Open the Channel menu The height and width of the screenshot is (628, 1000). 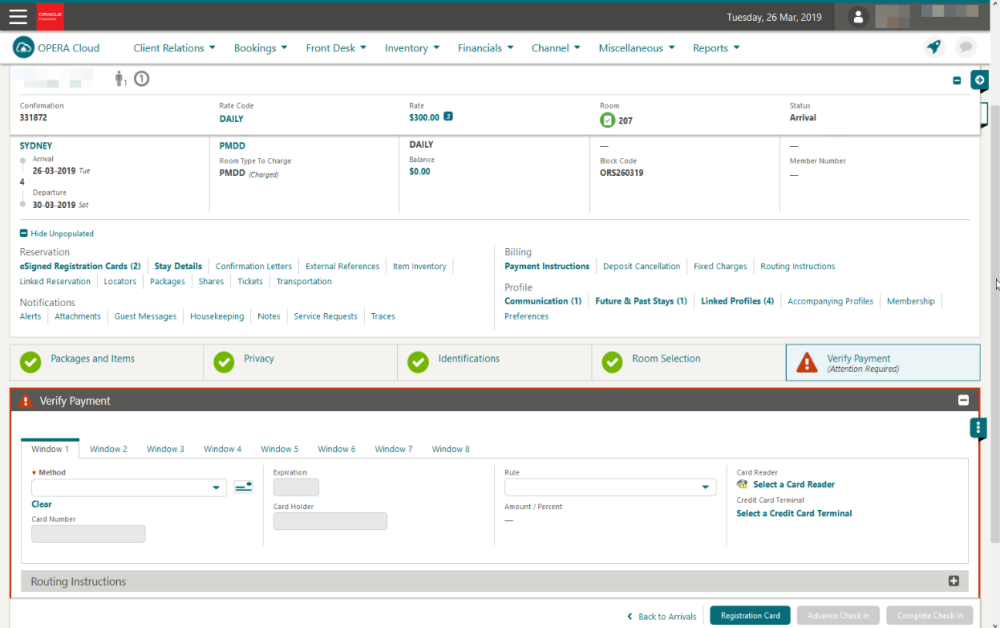coord(555,48)
